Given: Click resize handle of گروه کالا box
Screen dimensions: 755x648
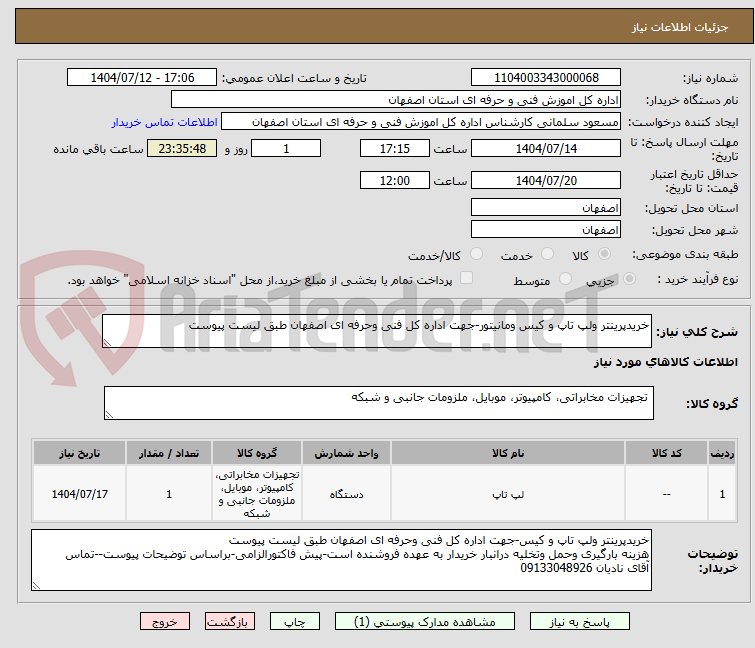Looking at the screenshot, I should click(x=109, y=415).
